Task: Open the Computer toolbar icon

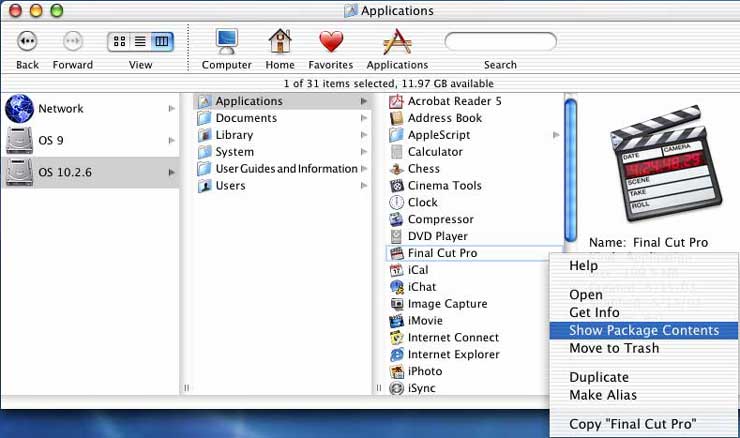Action: 226,41
